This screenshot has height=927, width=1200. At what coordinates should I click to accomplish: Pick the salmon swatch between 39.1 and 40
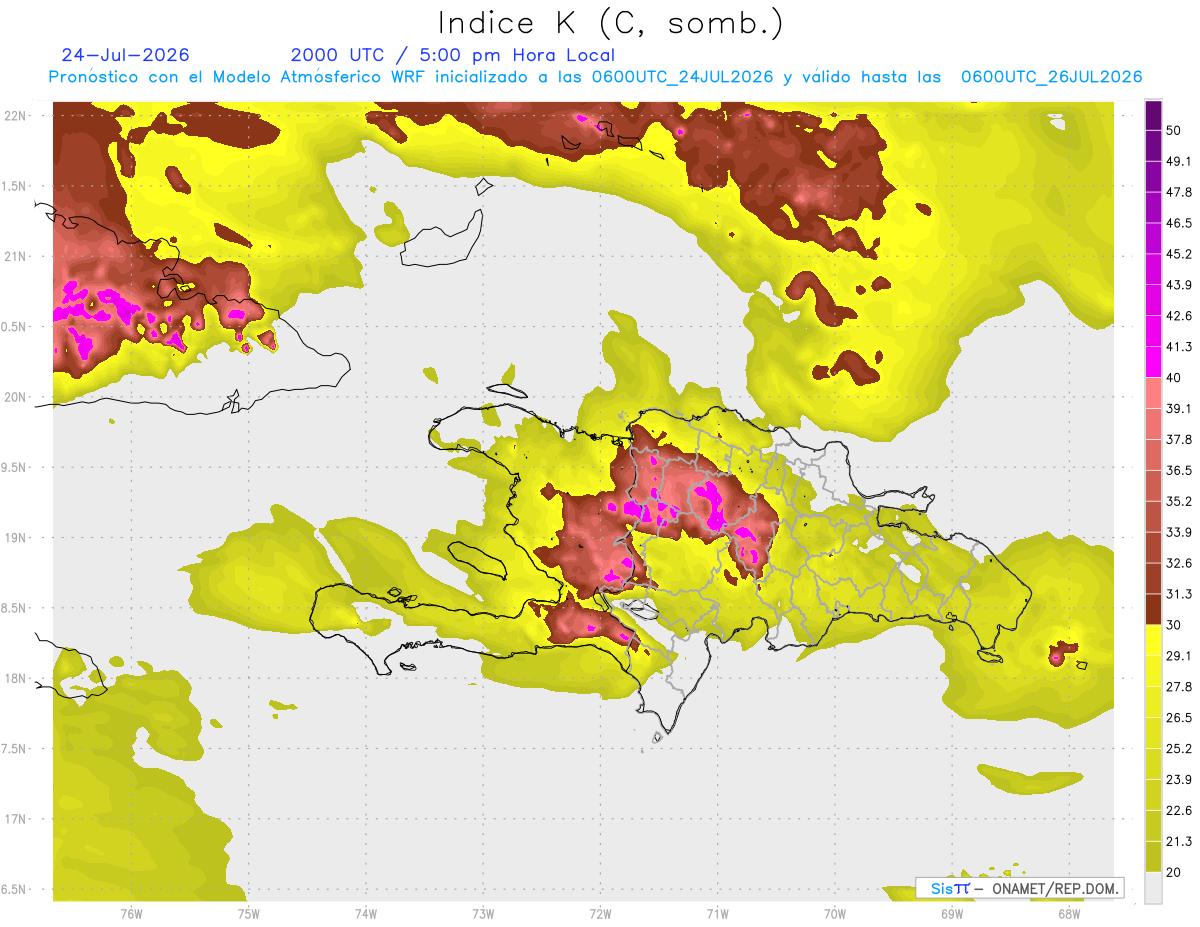tap(1153, 393)
